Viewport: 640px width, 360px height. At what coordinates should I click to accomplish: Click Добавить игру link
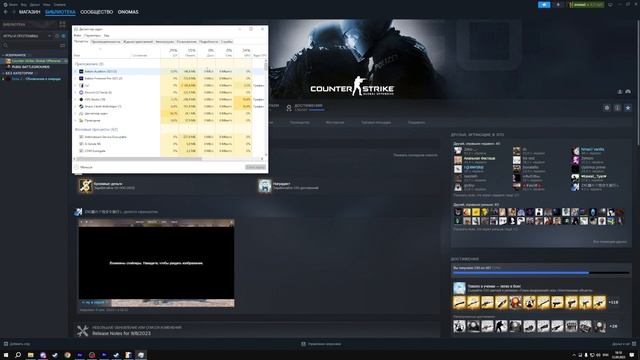coord(20,344)
